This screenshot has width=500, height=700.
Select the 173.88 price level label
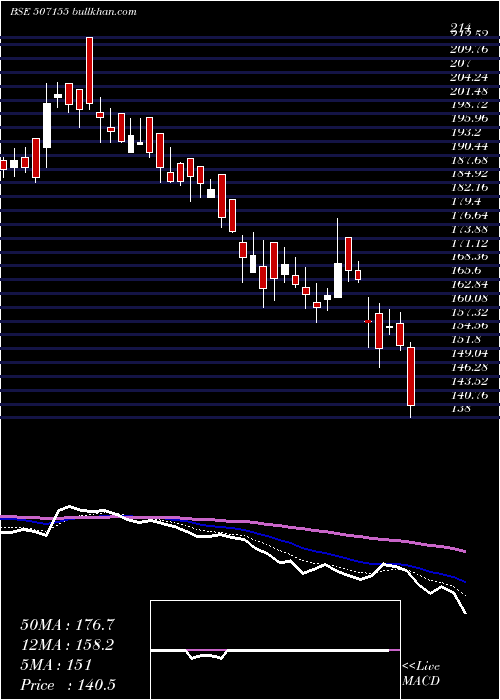tap(468, 229)
